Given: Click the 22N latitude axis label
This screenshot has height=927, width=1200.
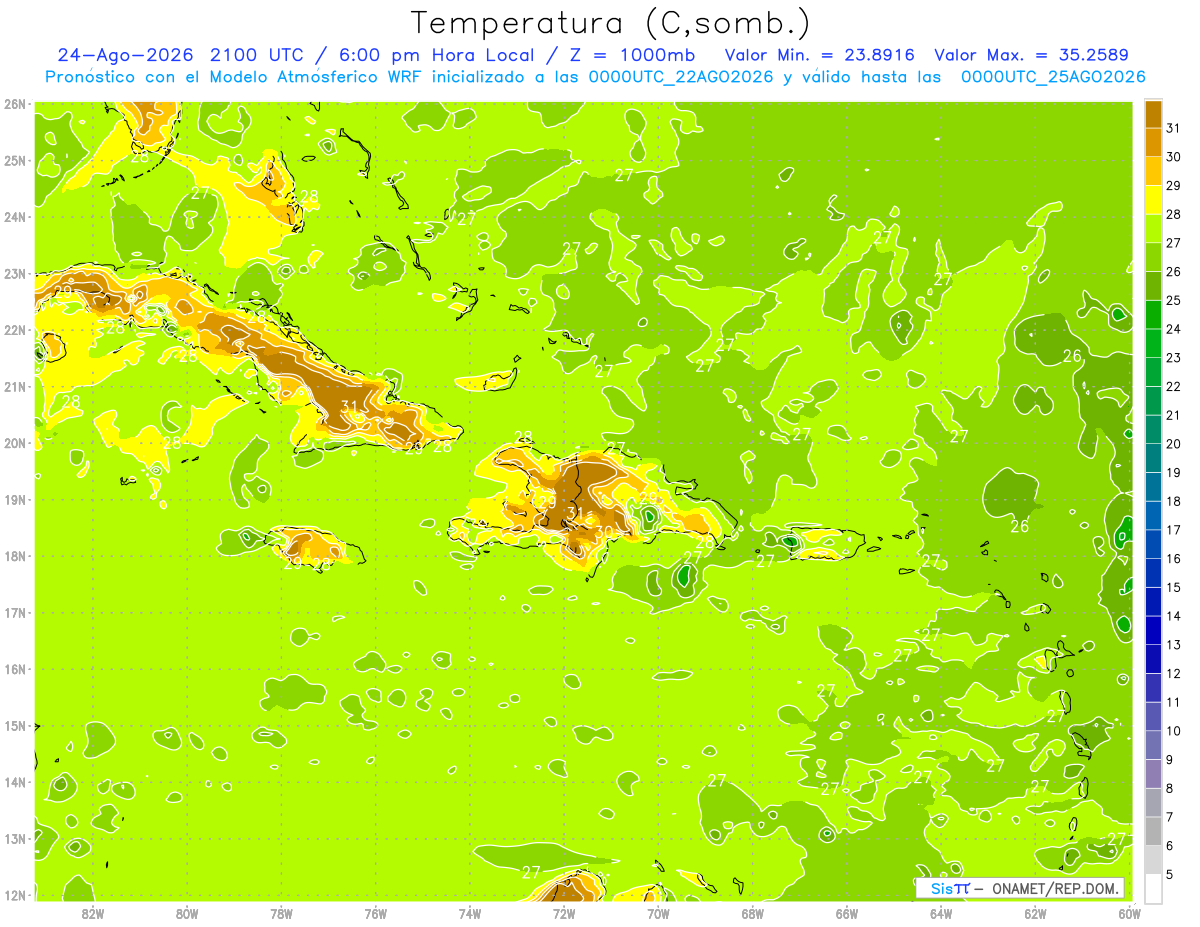Looking at the screenshot, I should click(14, 330).
